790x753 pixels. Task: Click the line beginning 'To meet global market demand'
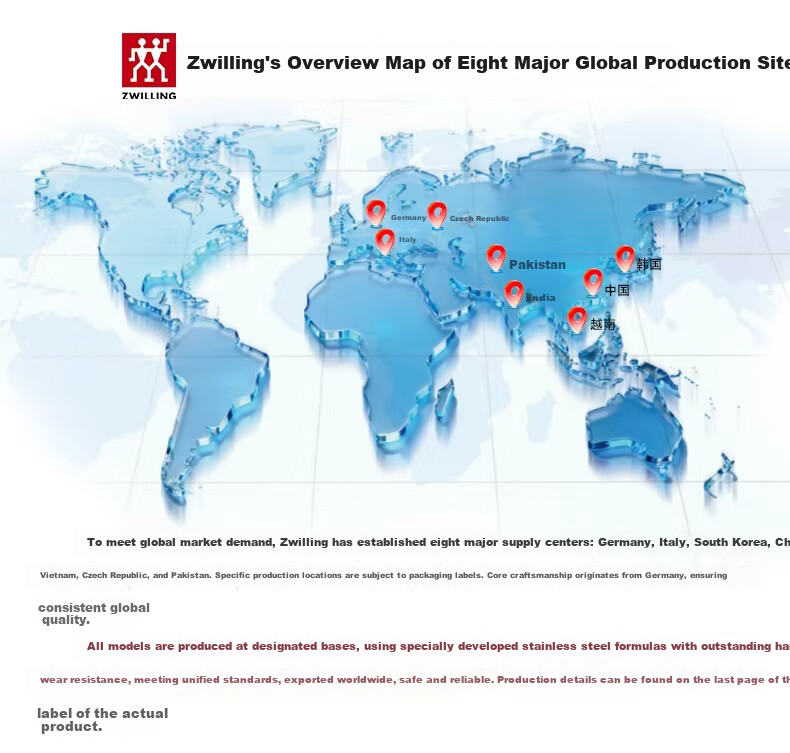tap(438, 542)
